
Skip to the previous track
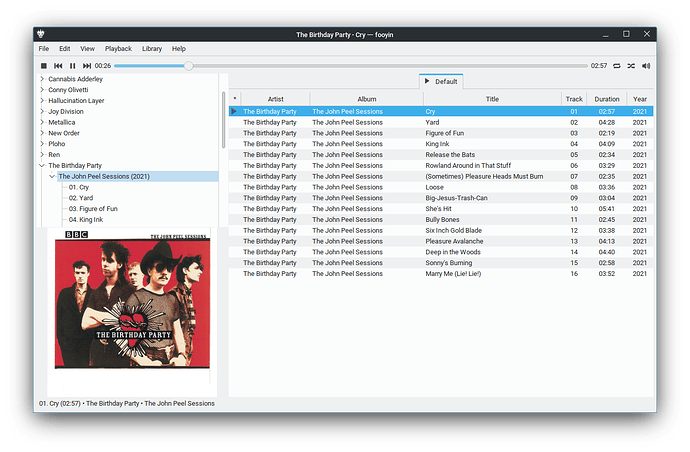[58, 66]
